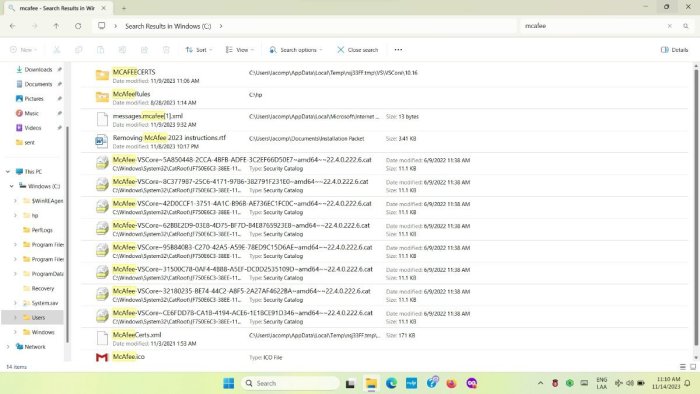Click the Copy icon in toolbar

(x=79, y=50)
